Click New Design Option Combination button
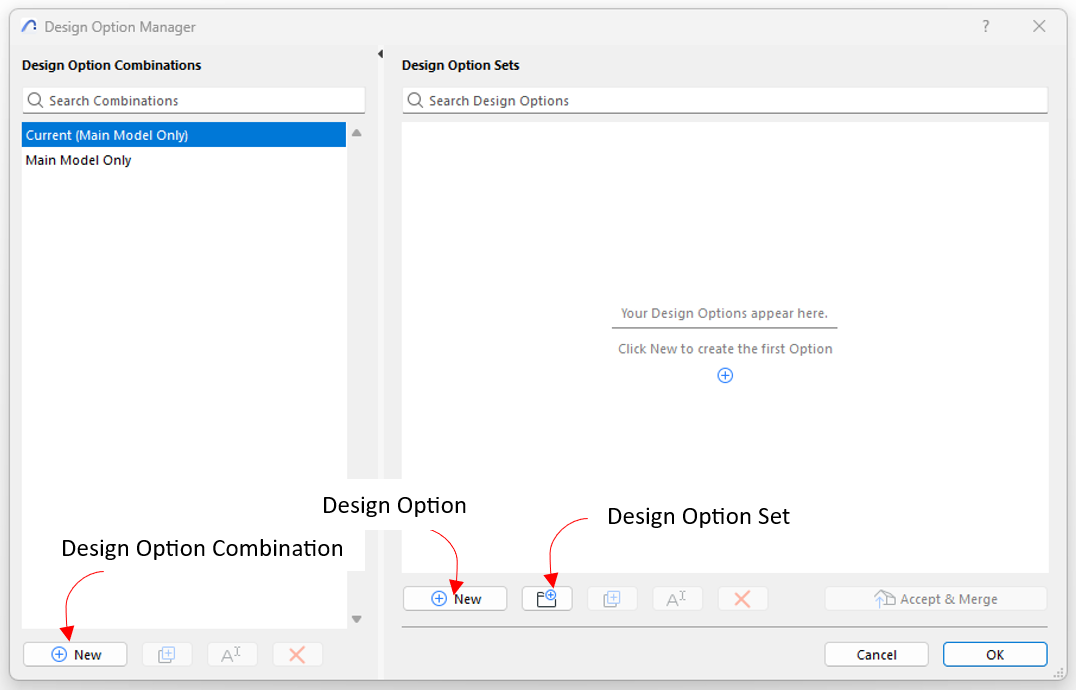The image size is (1076, 690). click(76, 654)
